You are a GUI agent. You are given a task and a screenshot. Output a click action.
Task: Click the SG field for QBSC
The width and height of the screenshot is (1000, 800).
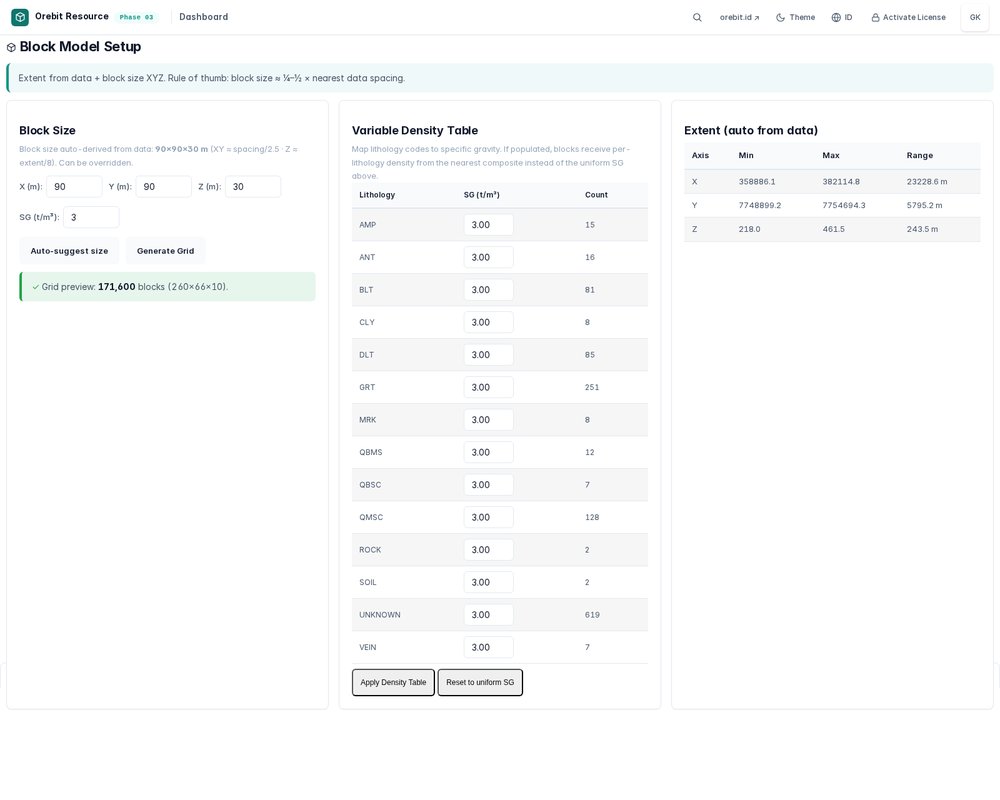[488, 485]
